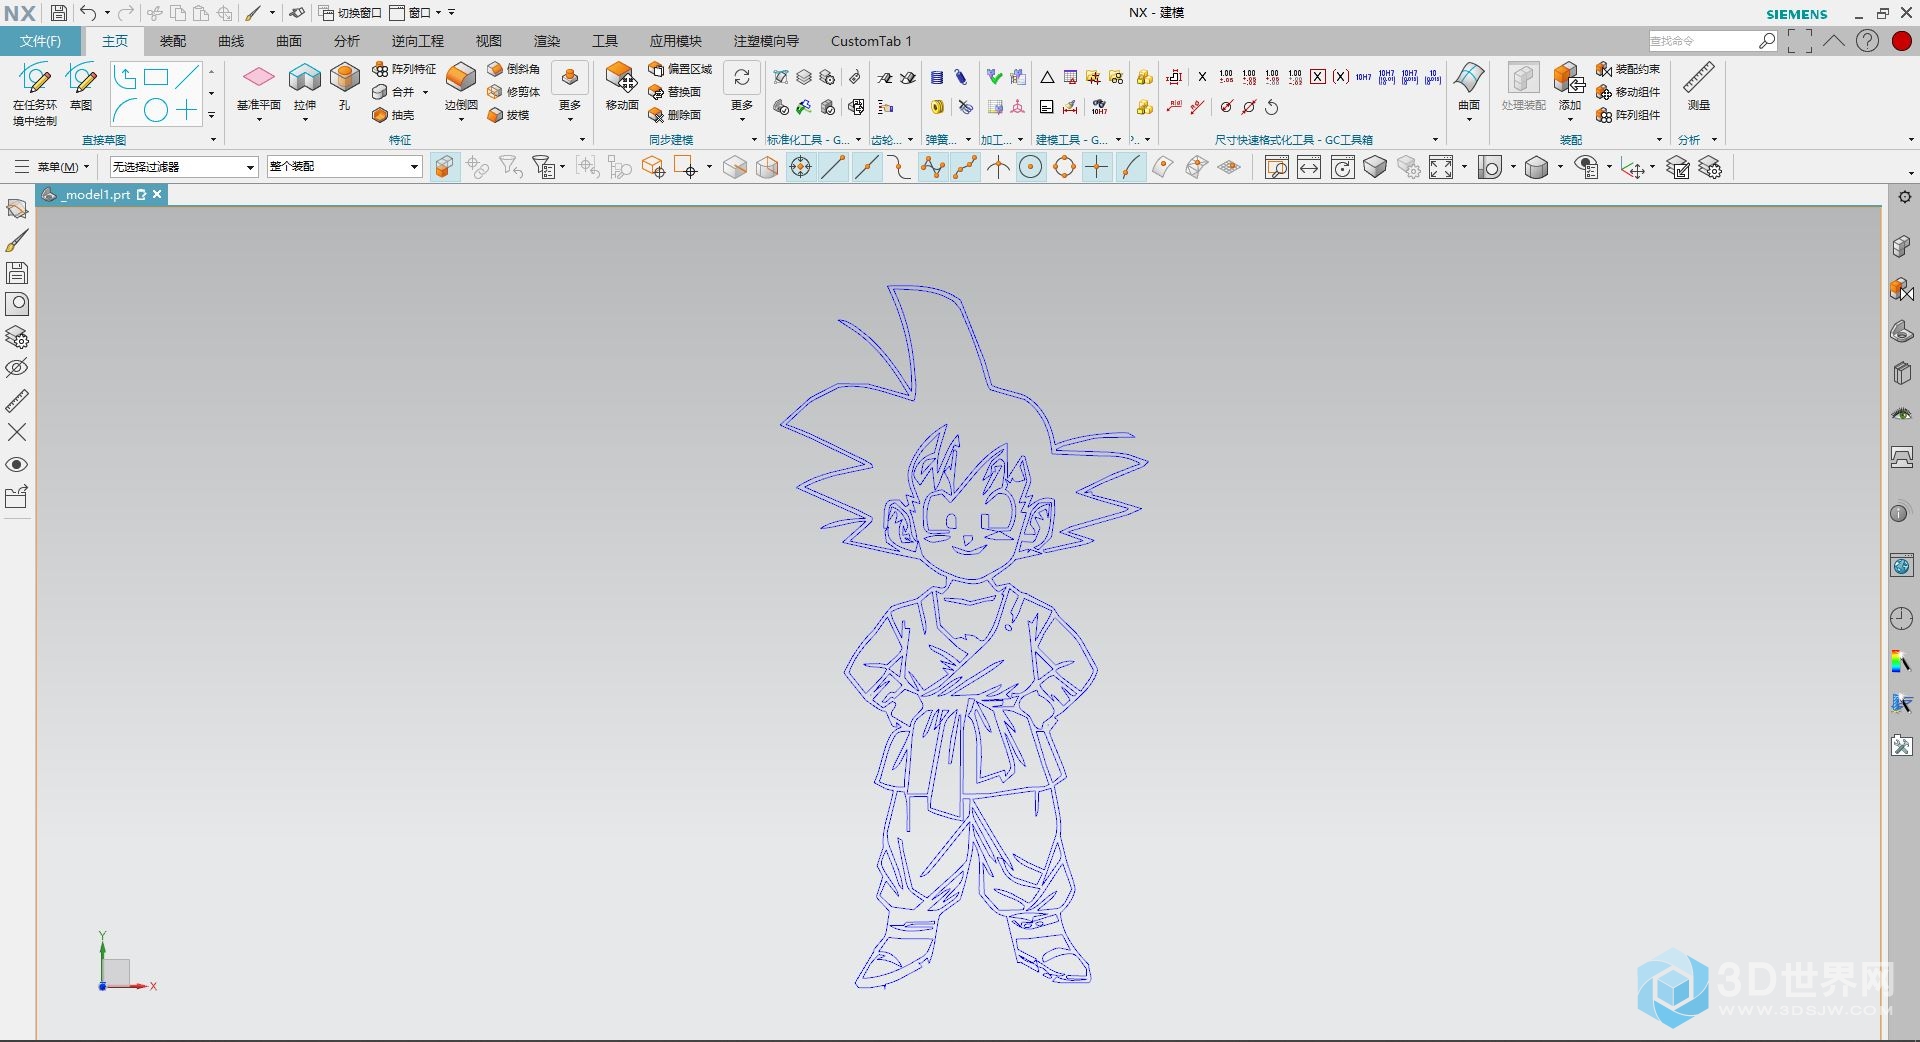Viewport: 1920px width, 1042px height.
Task: Click the 倒斜角 chamfer button
Action: point(514,69)
